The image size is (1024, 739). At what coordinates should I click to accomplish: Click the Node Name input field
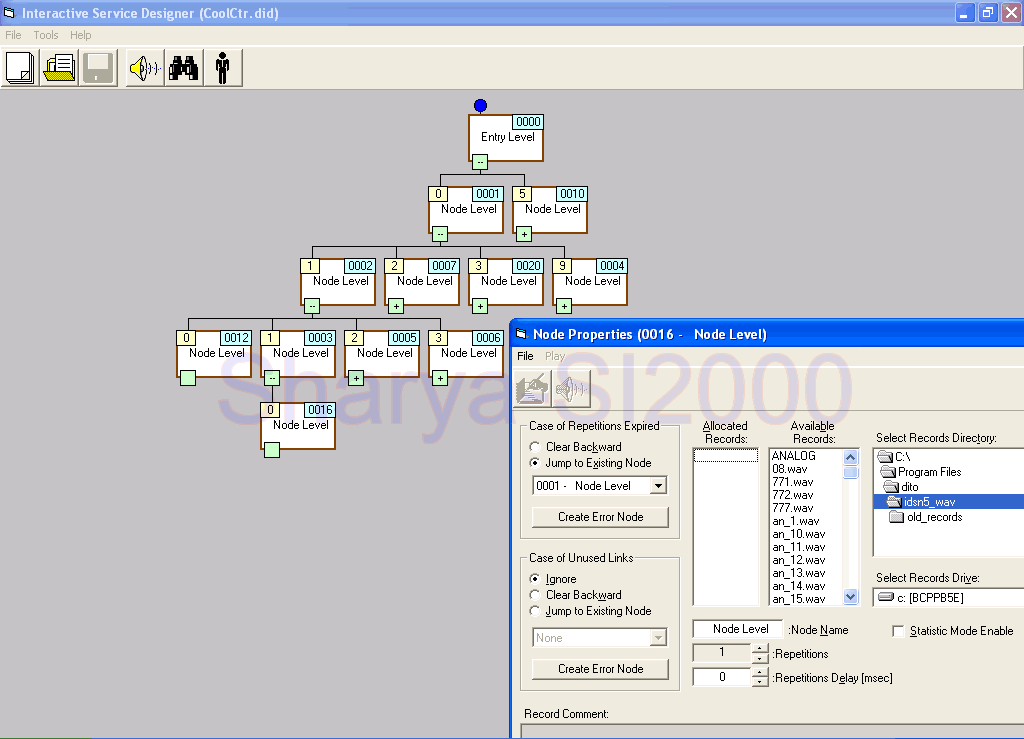[738, 629]
